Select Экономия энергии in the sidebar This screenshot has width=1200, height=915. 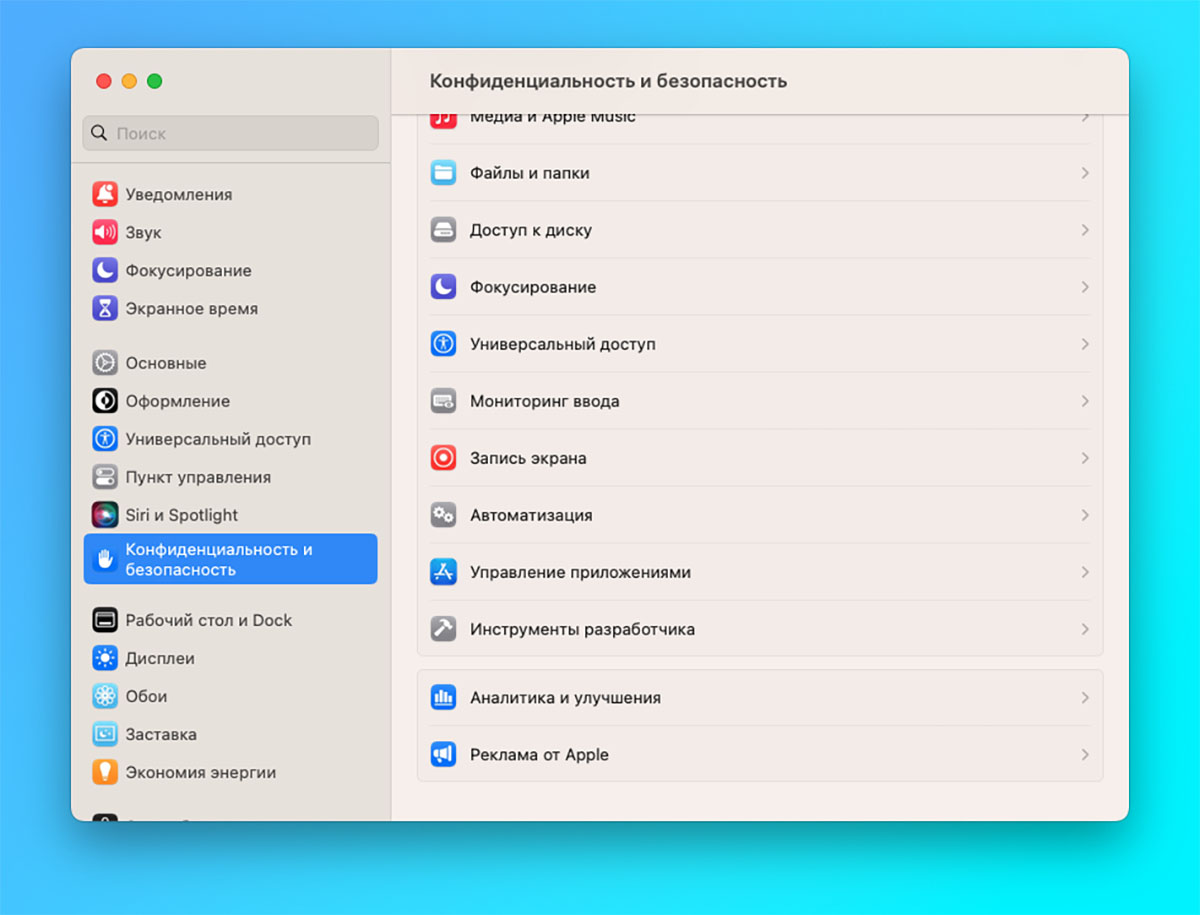[x=200, y=772]
